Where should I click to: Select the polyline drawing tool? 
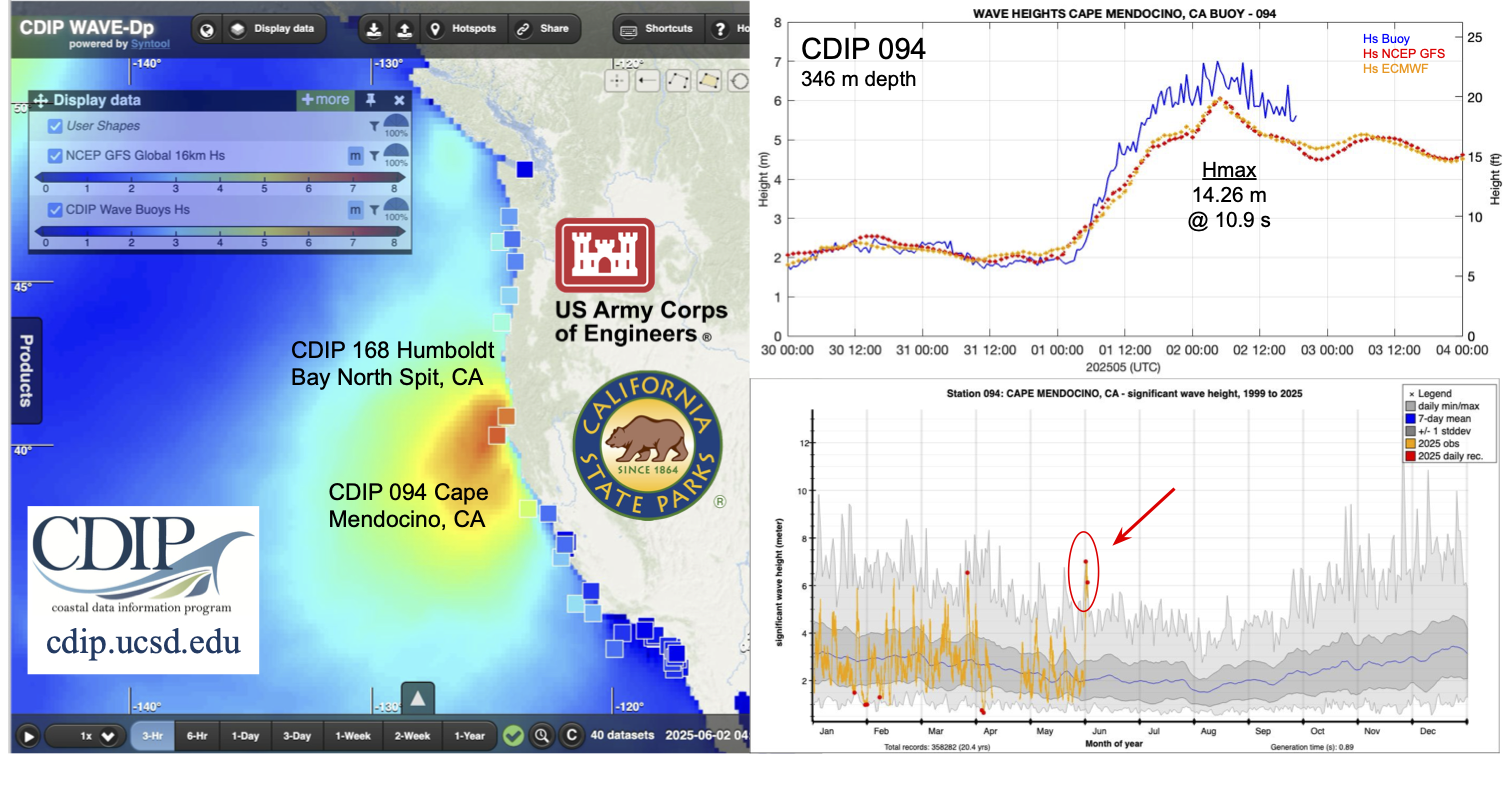679,80
